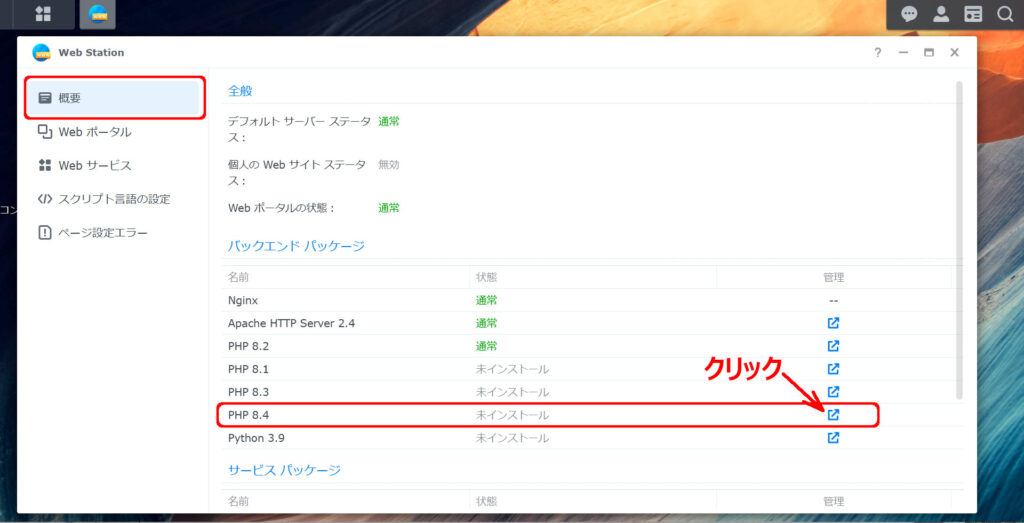
Task: Open the notifications chat bubble icon
Action: [x=909, y=14]
